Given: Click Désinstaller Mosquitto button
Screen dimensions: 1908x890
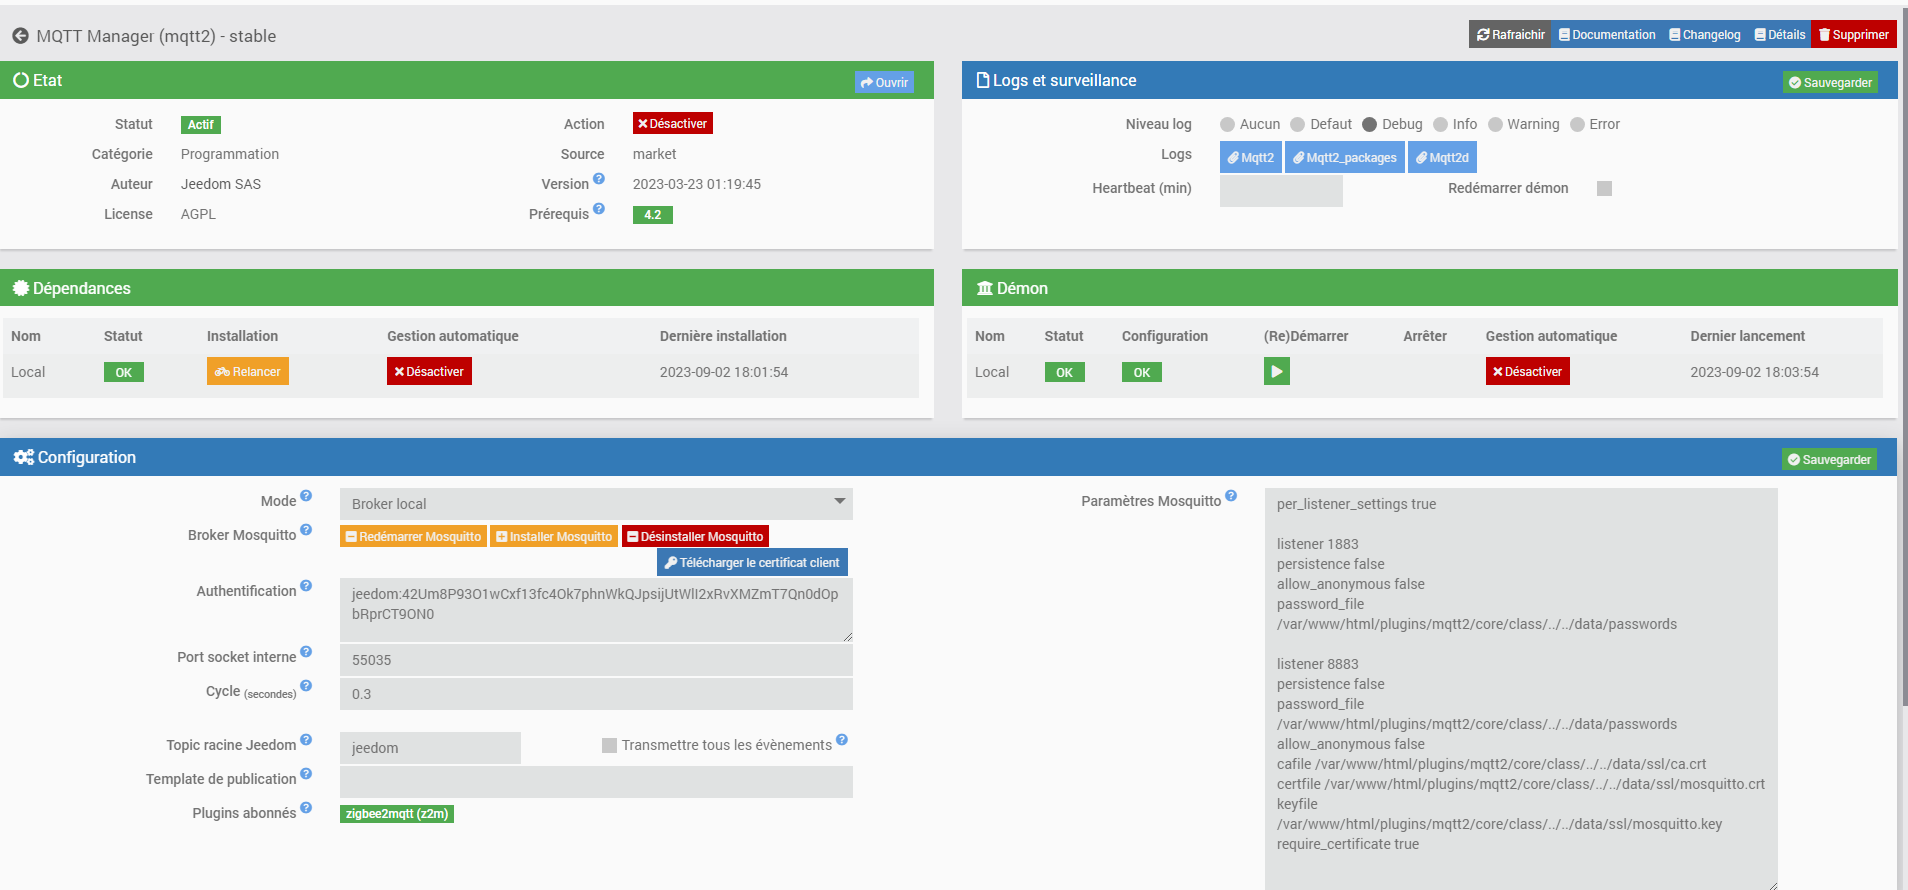Looking at the screenshot, I should click(695, 537).
